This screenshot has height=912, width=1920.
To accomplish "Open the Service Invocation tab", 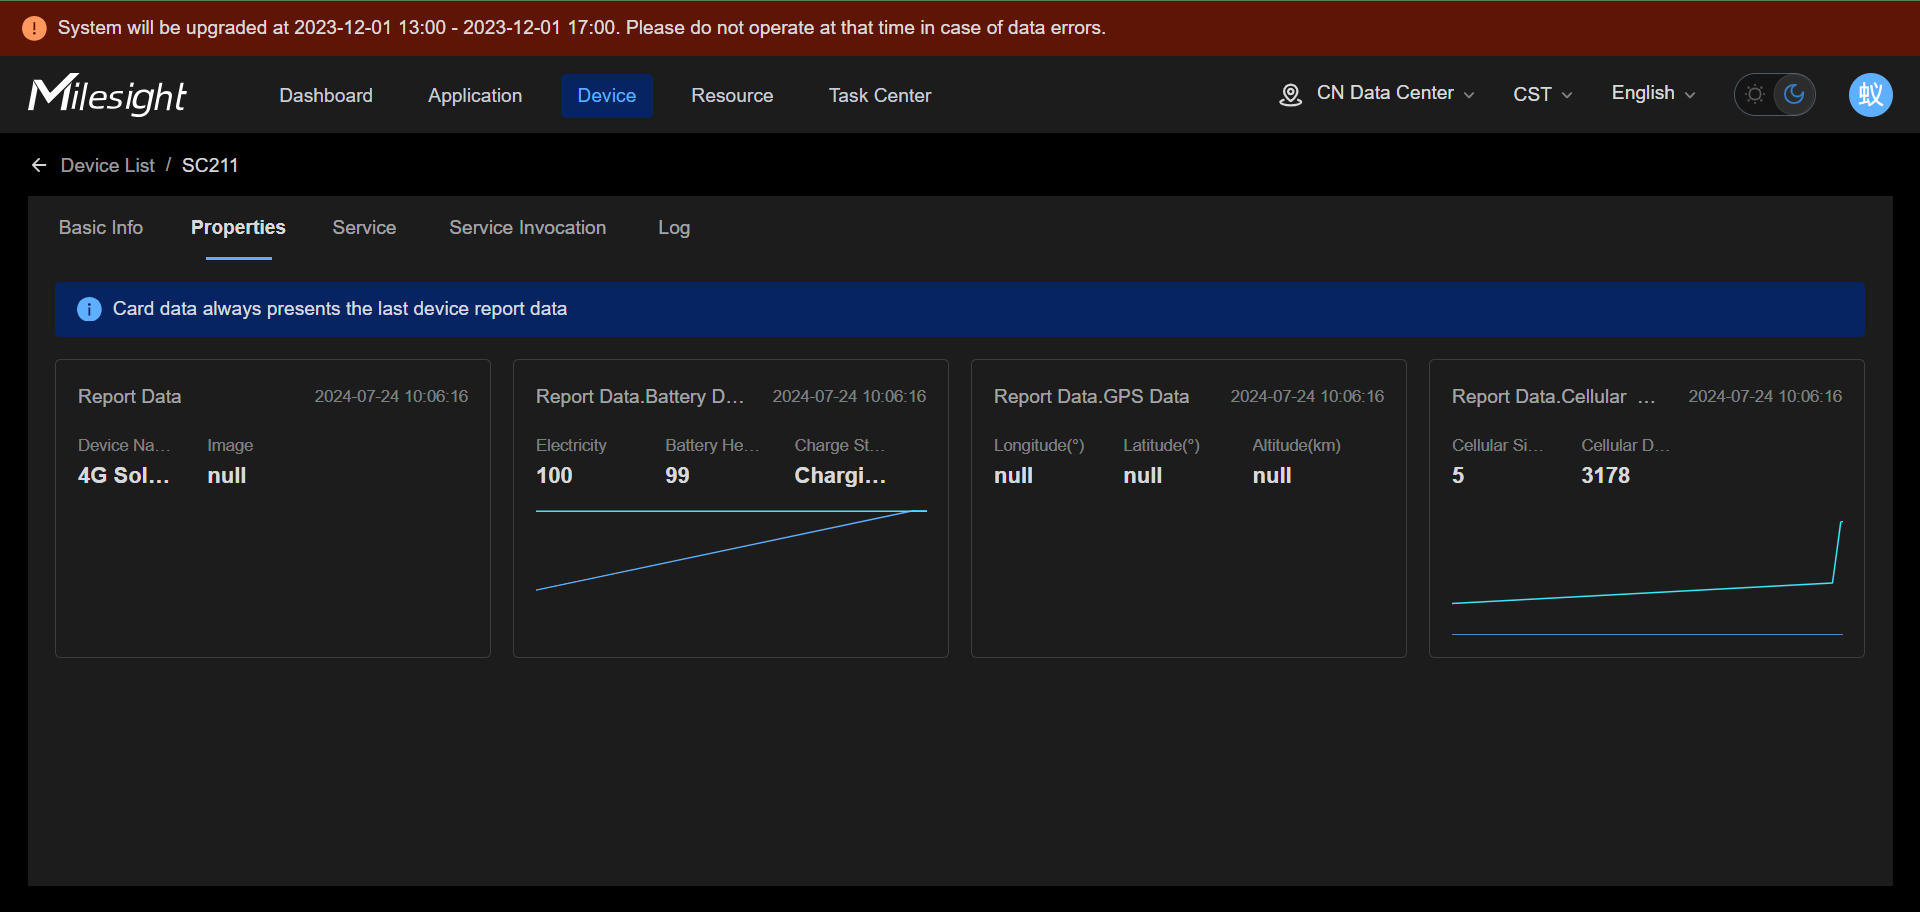I will pyautogui.click(x=528, y=227).
